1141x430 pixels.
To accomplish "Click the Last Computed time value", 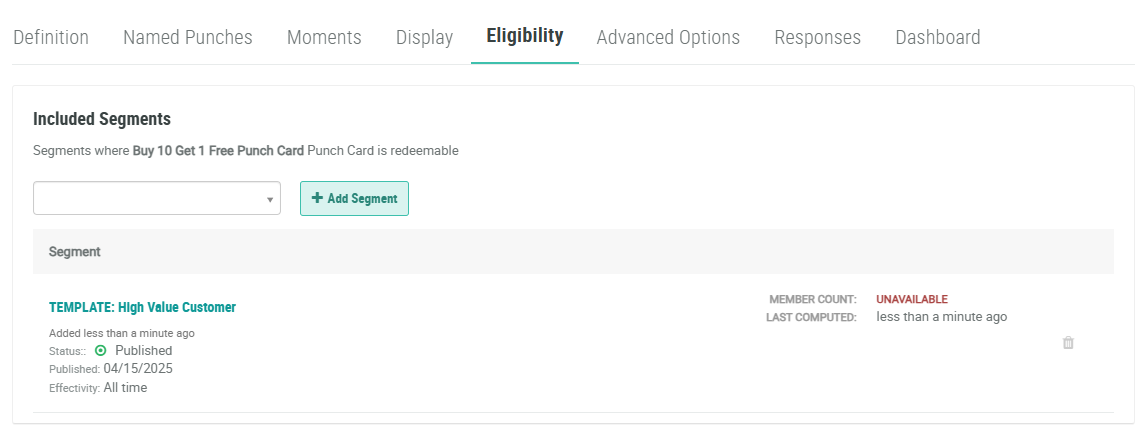I will (941, 317).
